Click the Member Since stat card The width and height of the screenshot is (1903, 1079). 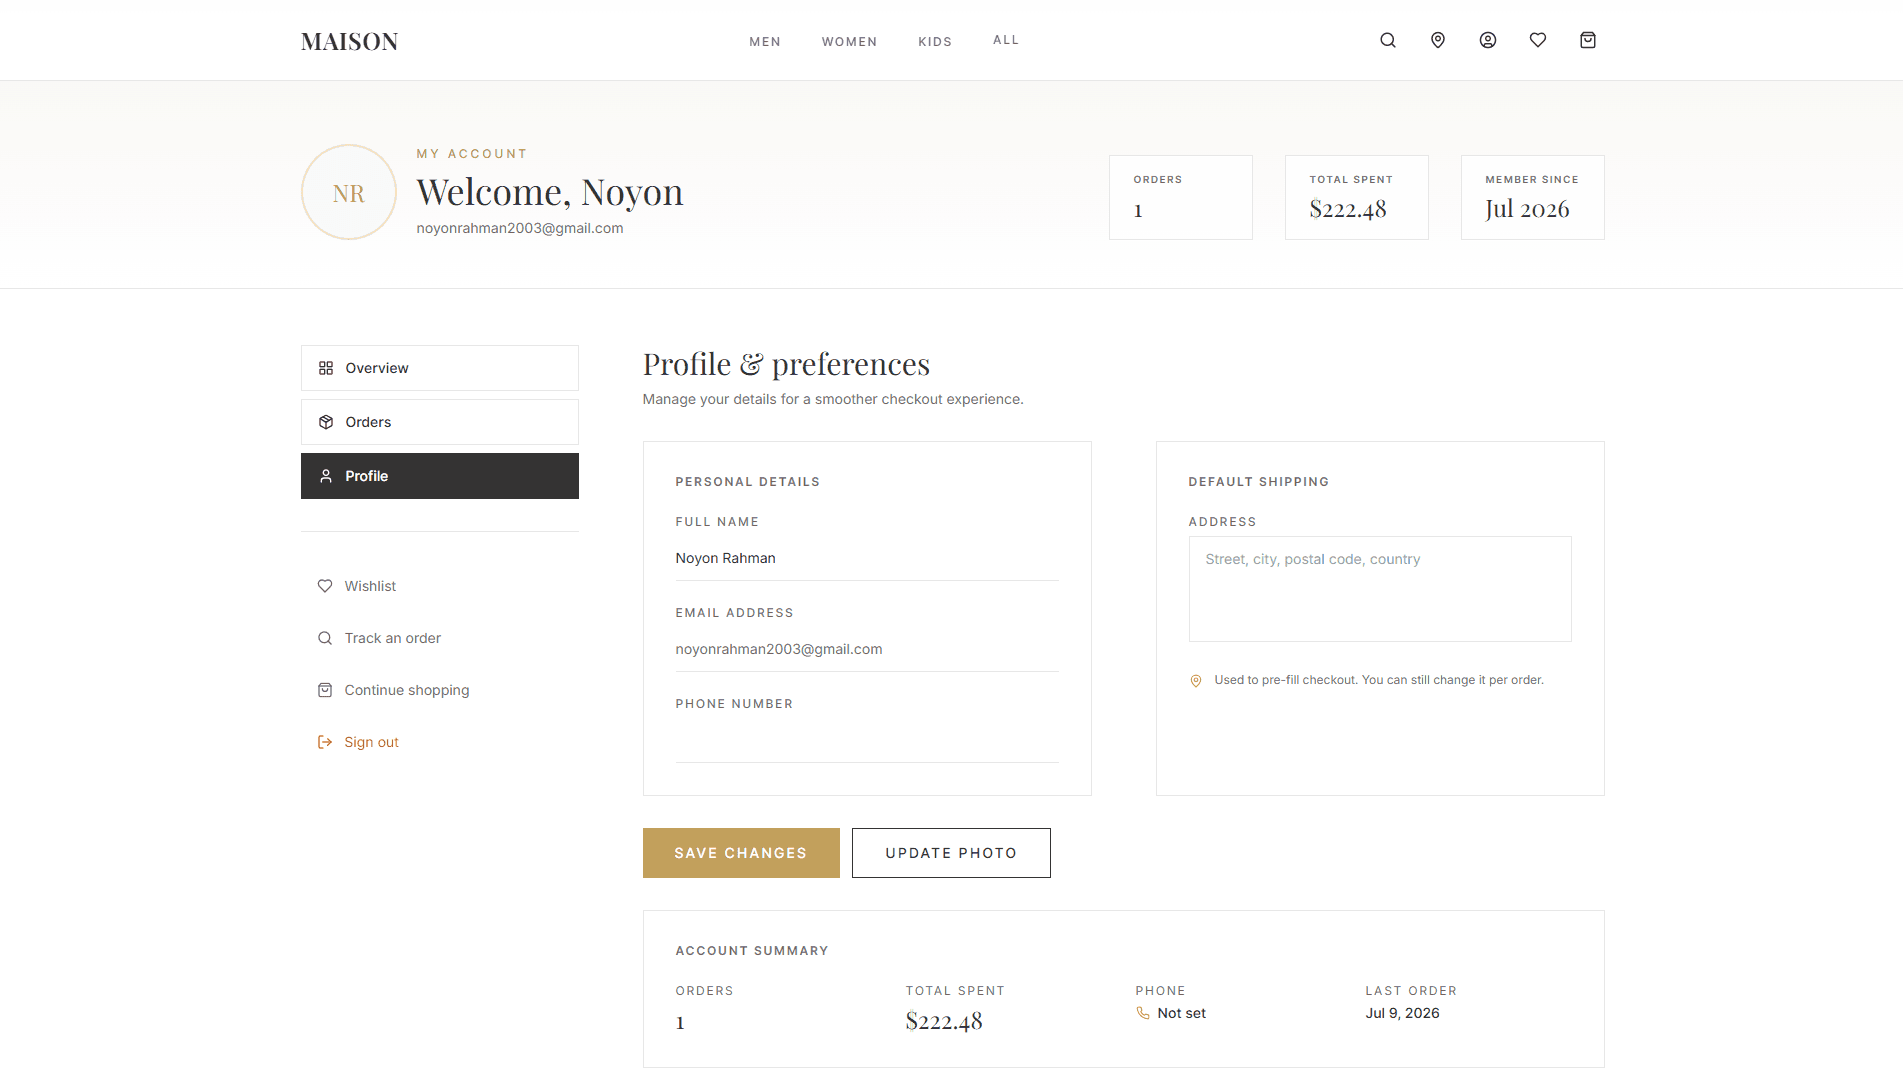point(1533,197)
